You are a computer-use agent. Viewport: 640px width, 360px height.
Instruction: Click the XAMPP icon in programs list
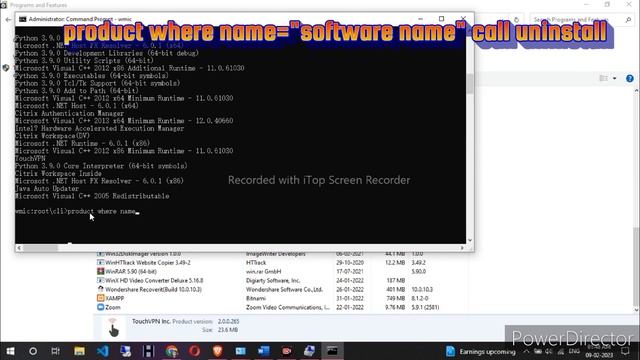pos(100,298)
